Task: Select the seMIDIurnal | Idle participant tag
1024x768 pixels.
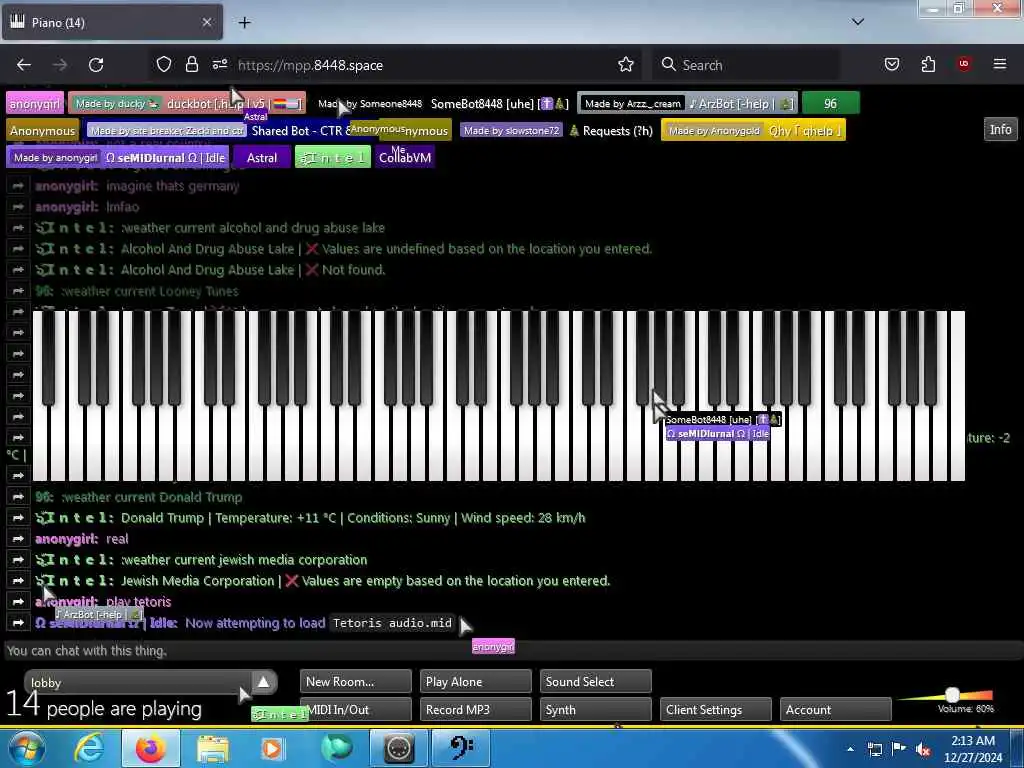Action: (118, 157)
